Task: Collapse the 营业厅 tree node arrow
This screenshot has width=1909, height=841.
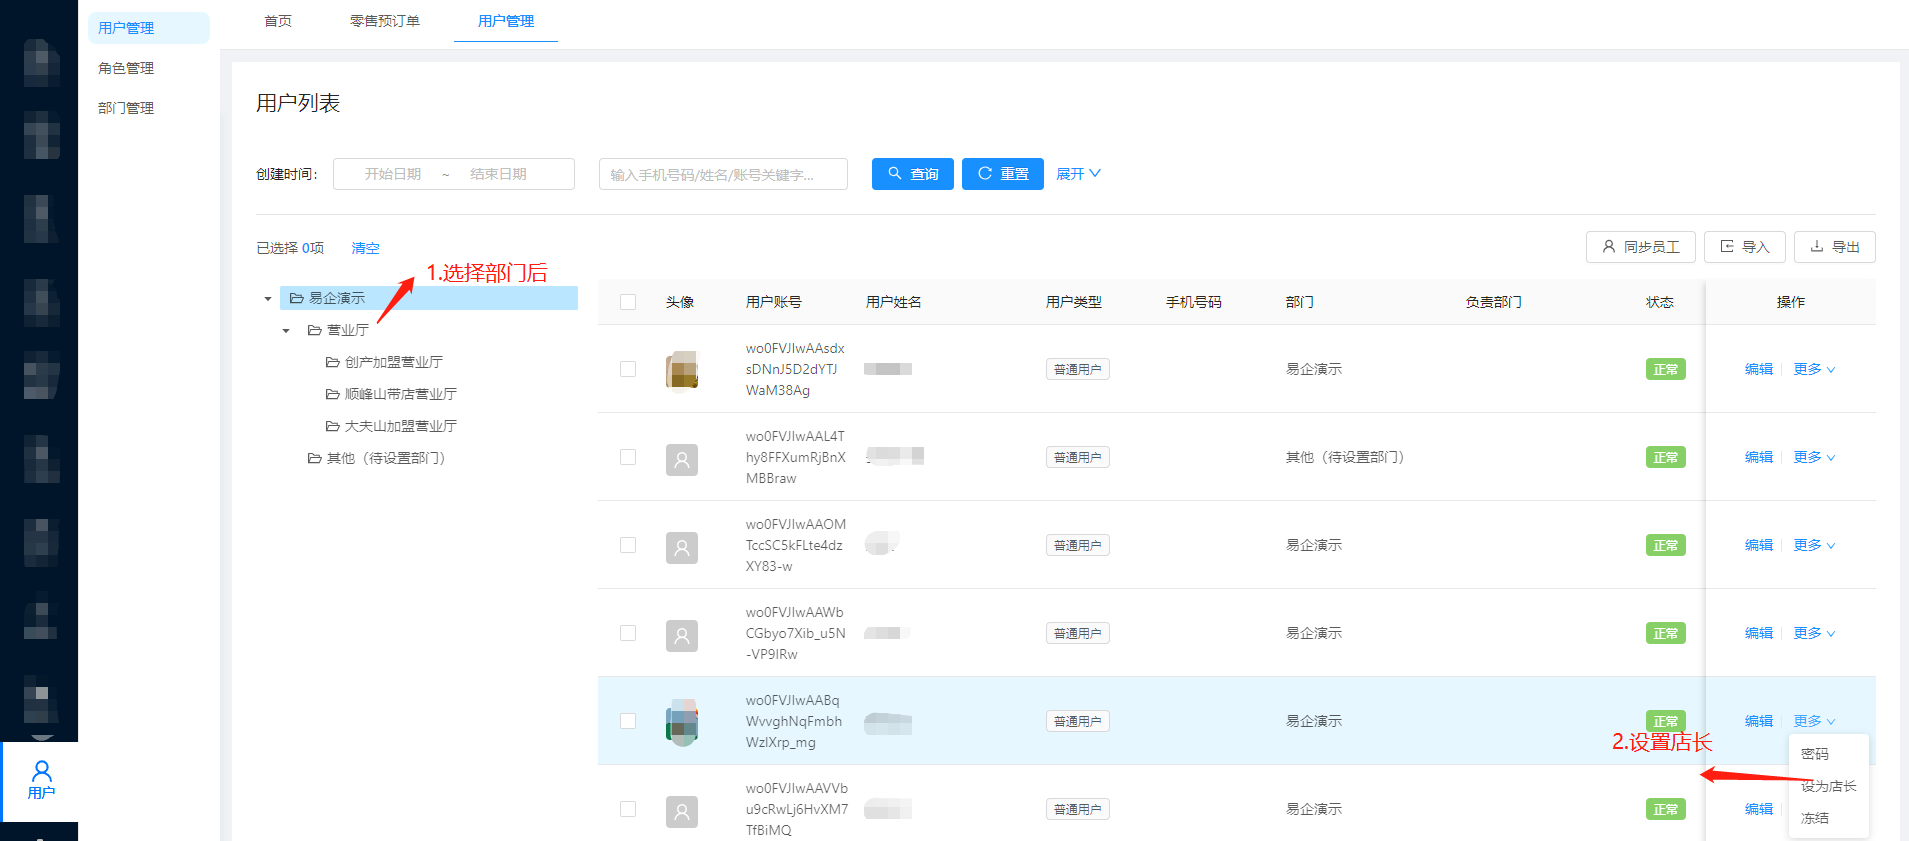Action: [x=286, y=331]
